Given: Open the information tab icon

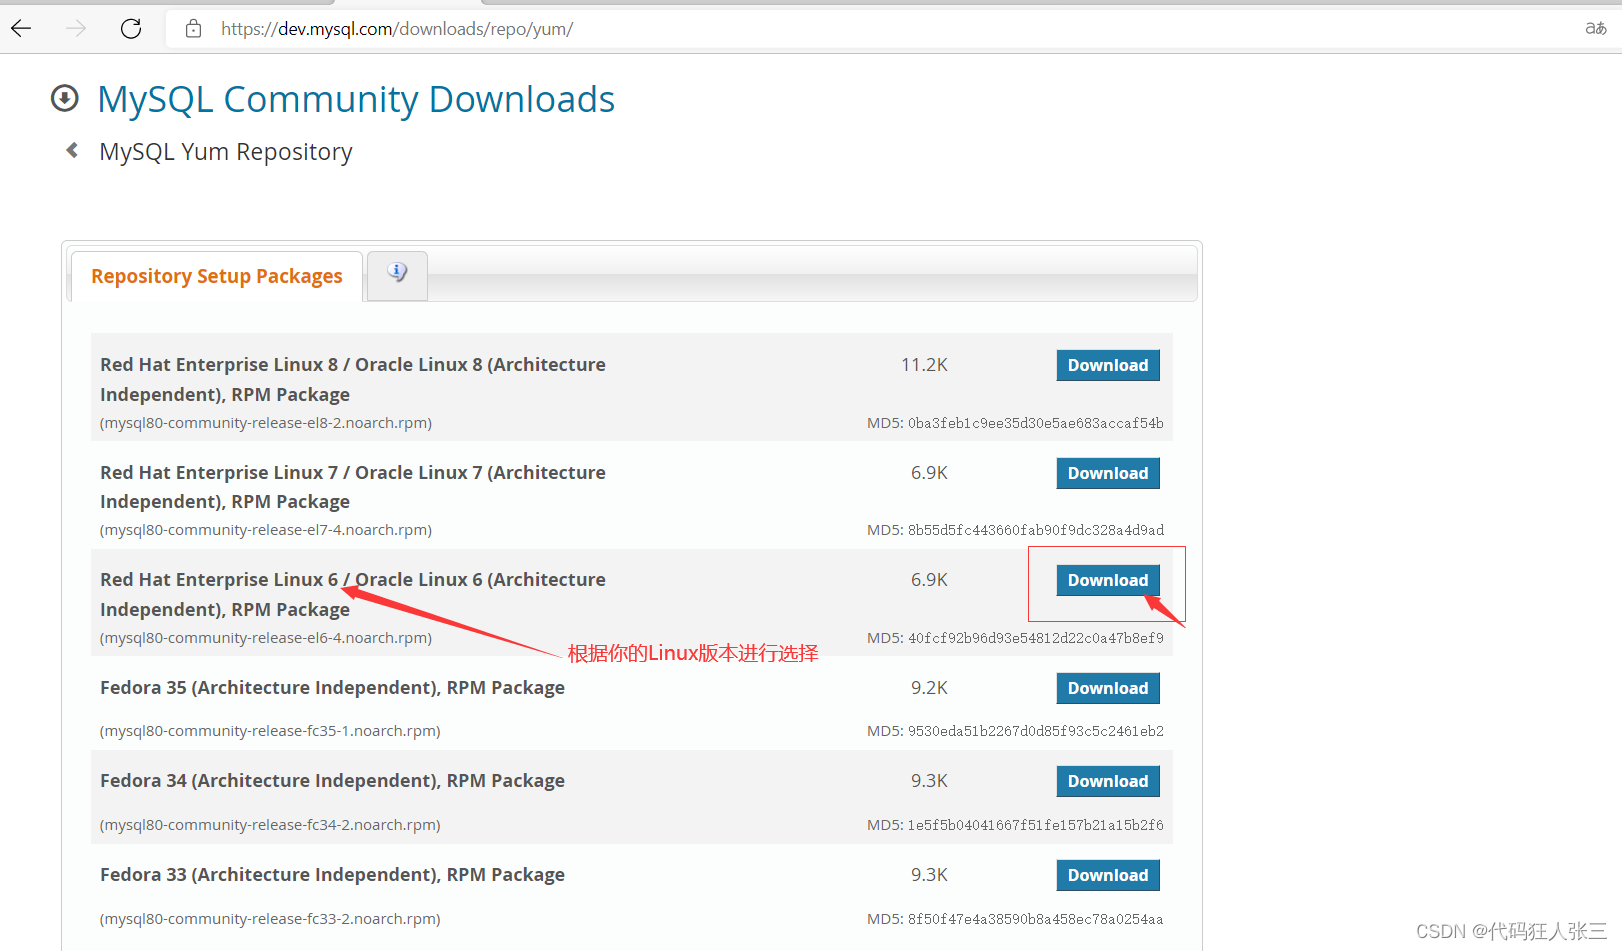Looking at the screenshot, I should (x=397, y=274).
